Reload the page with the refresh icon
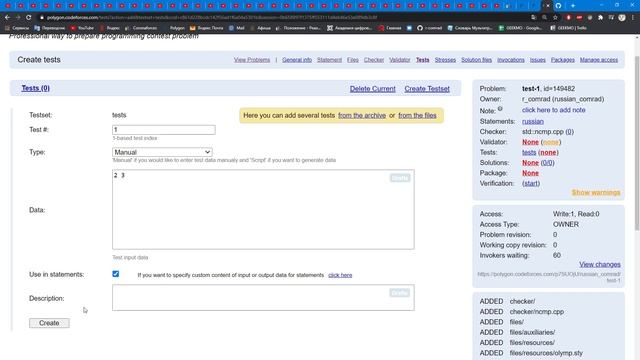Screen dimensions: 640x360 tap(29, 18)
